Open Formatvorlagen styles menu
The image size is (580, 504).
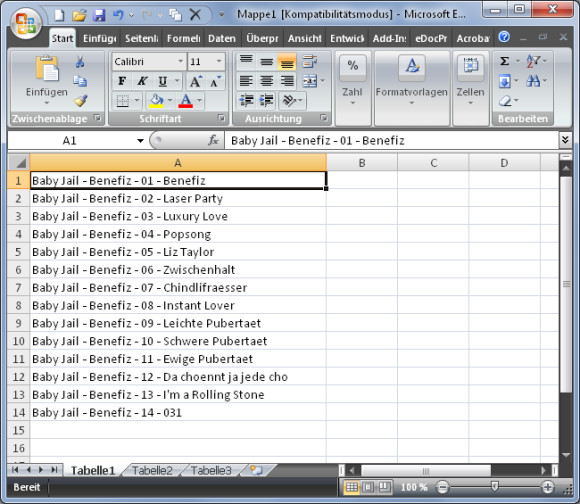(412, 88)
